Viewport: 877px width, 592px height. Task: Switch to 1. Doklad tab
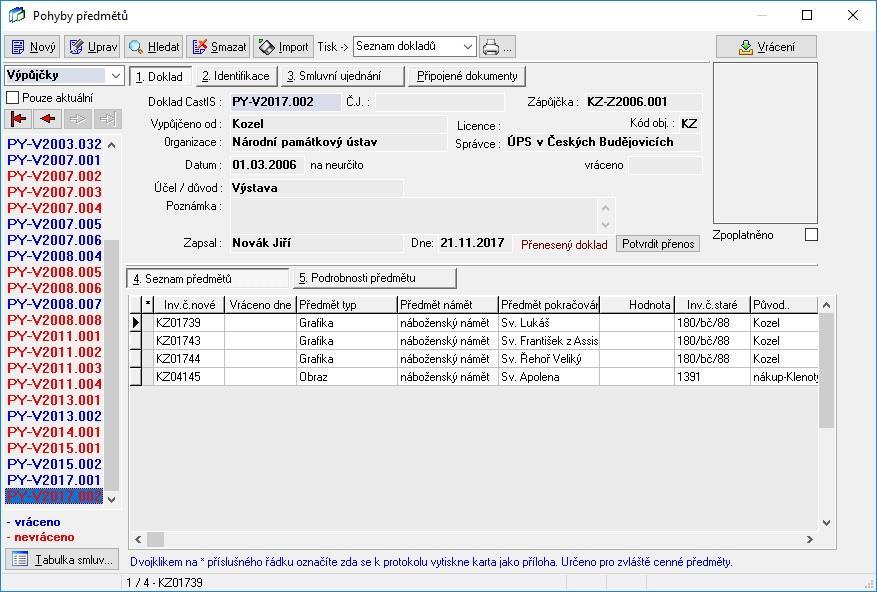pyautogui.click(x=160, y=77)
